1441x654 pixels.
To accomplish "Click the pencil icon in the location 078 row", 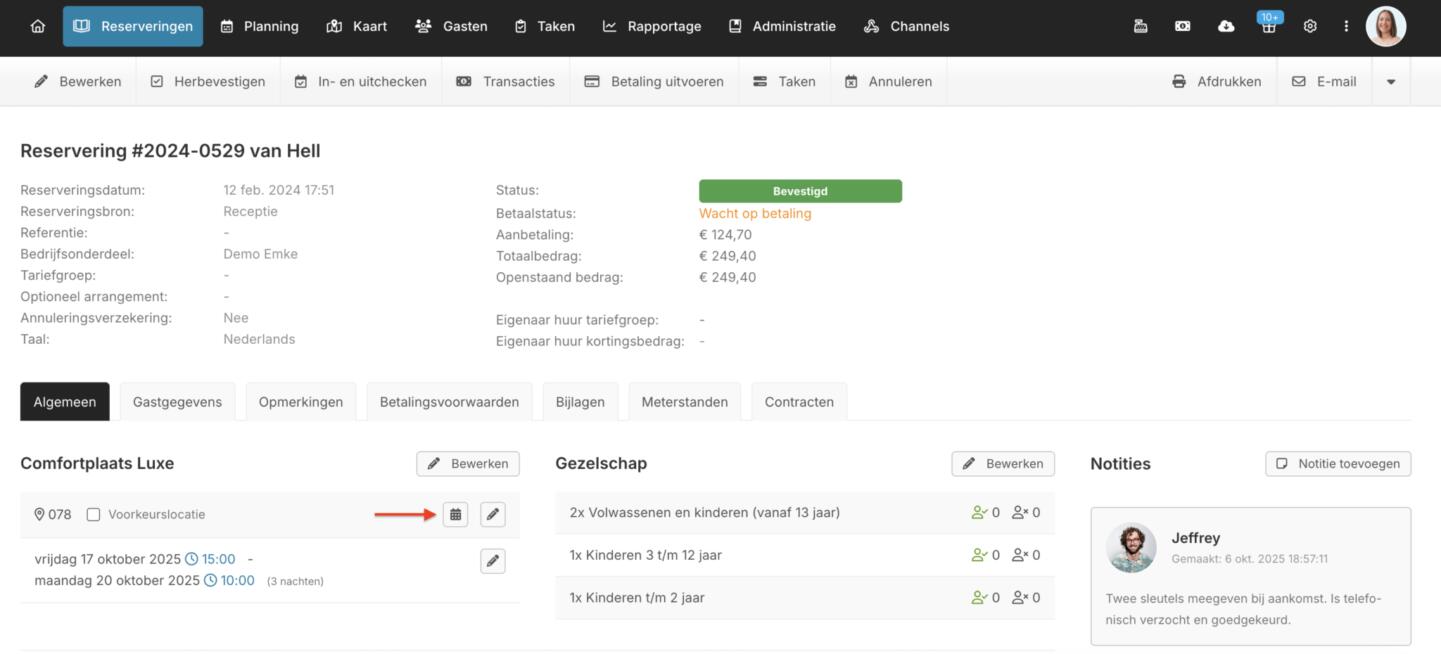I will click(x=492, y=514).
